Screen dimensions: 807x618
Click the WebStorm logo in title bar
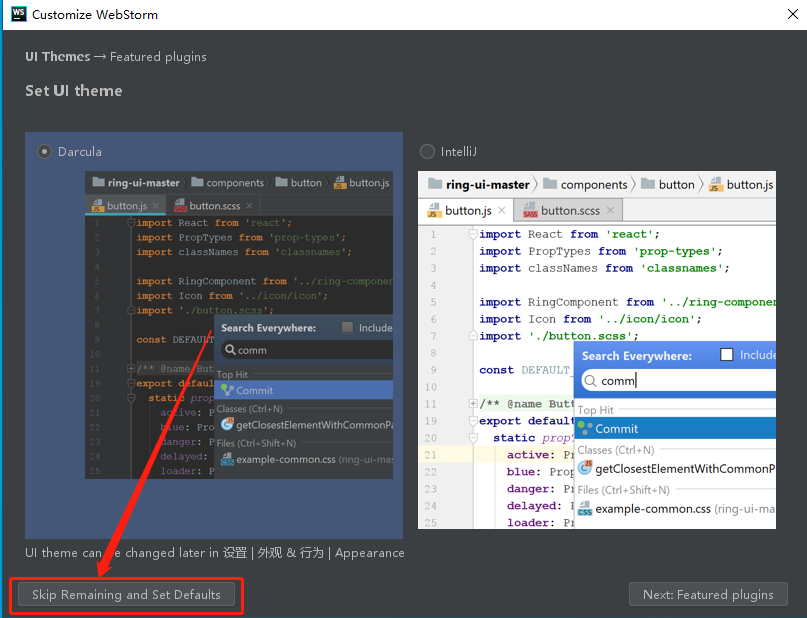(x=19, y=14)
